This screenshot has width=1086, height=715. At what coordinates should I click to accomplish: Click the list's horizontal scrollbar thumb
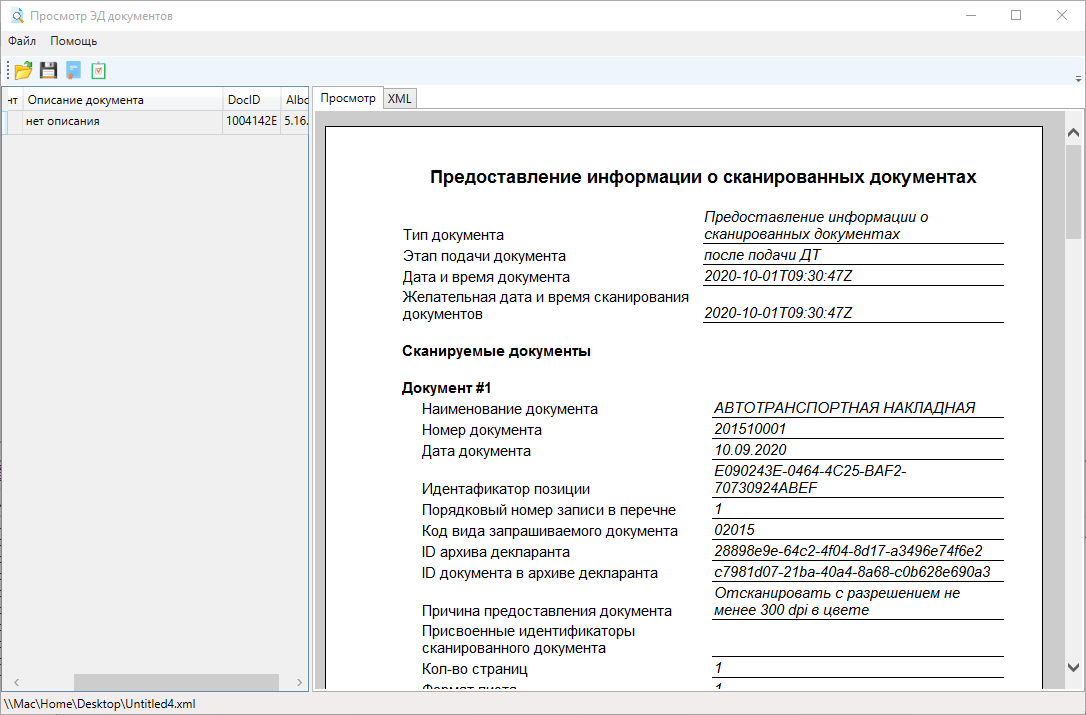point(176,682)
